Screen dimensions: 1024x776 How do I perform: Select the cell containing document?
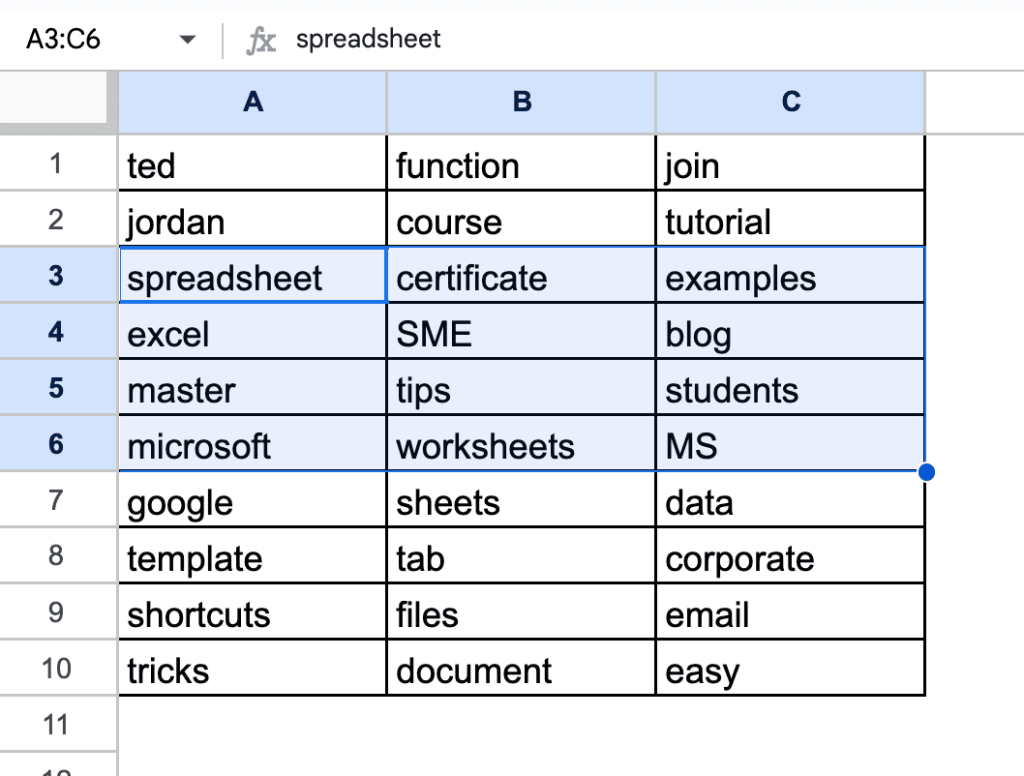tap(520, 670)
